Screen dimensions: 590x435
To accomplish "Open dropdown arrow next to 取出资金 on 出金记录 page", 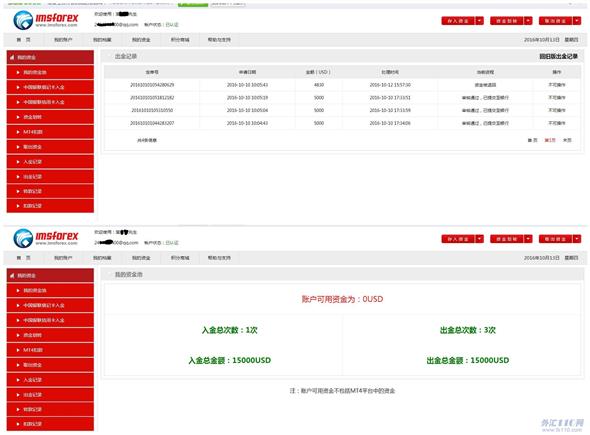I will [x=577, y=21].
